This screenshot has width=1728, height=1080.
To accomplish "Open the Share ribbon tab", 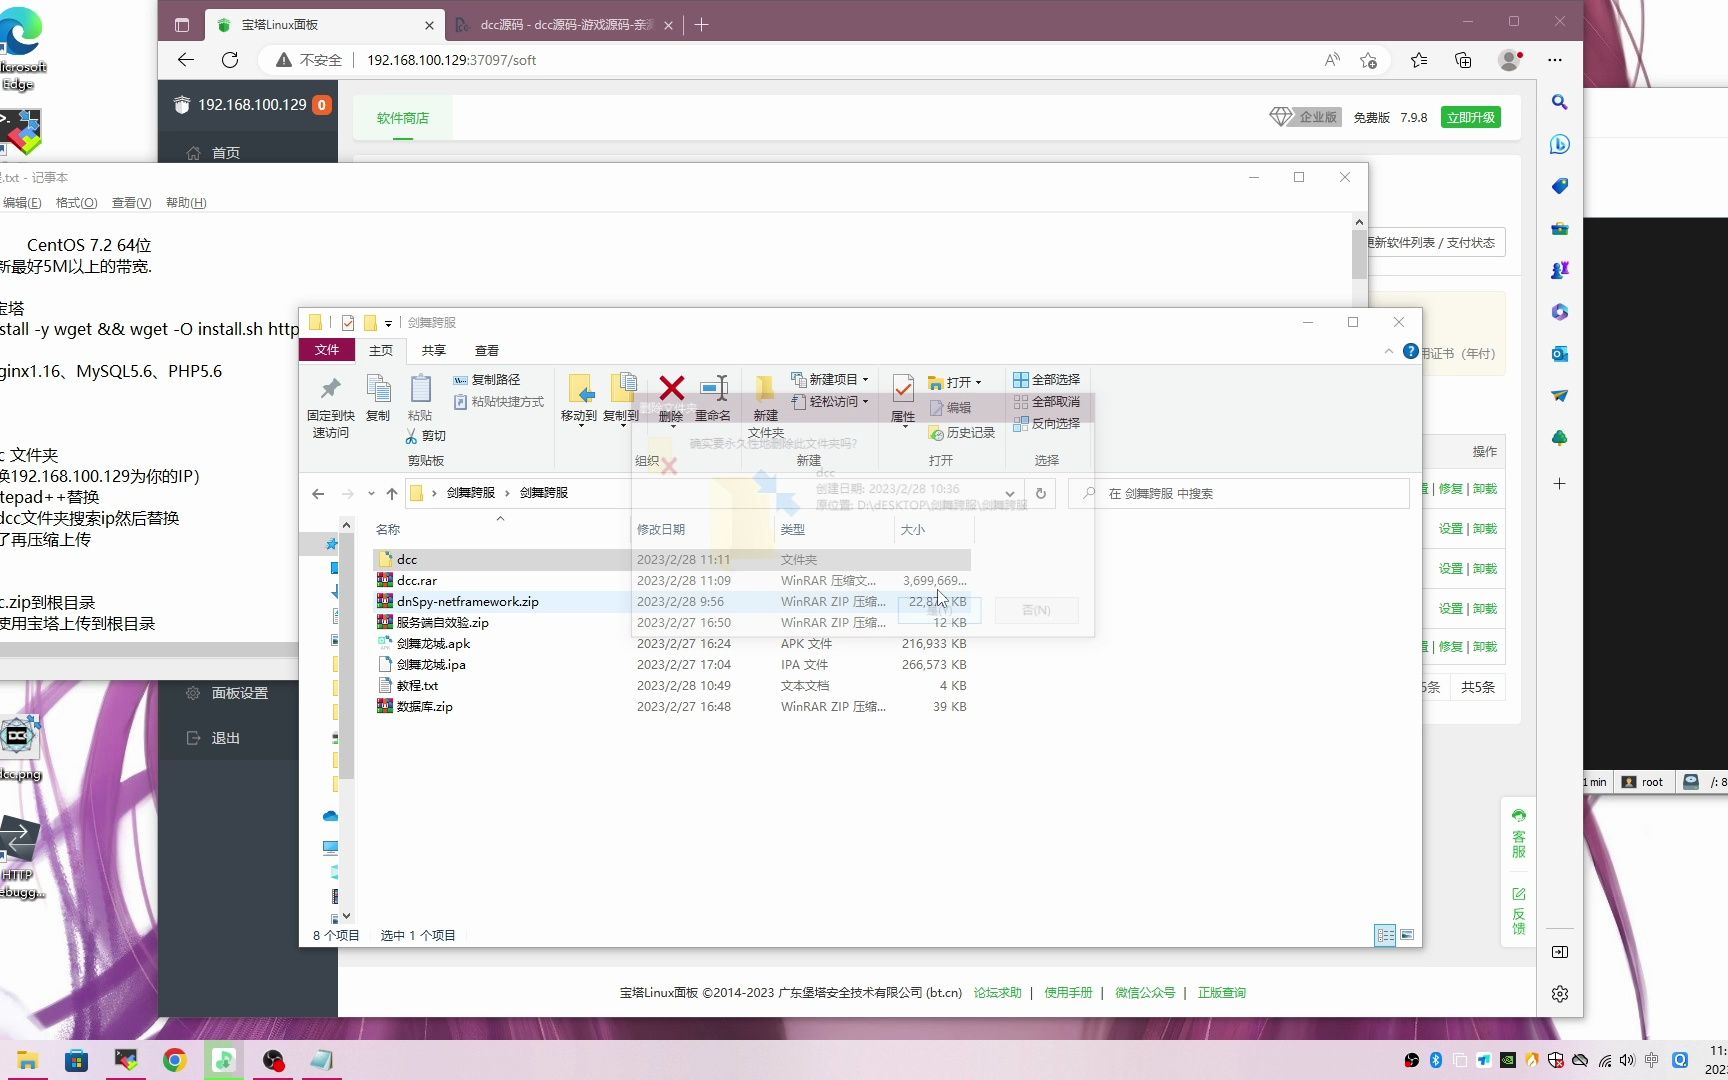I will point(433,350).
